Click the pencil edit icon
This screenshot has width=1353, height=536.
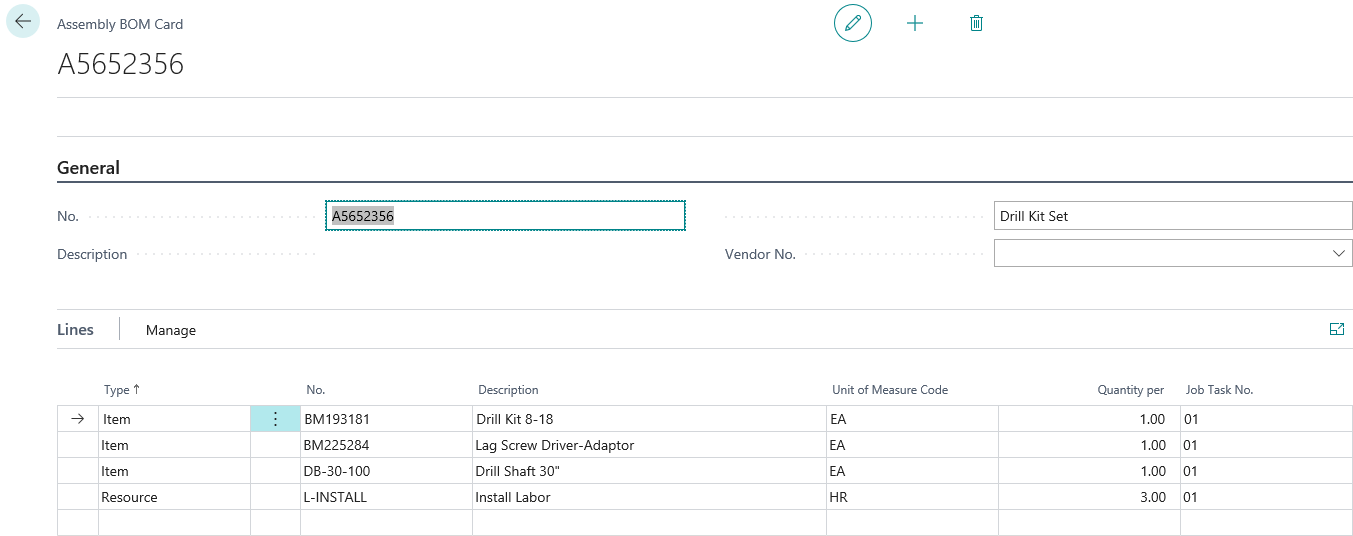pyautogui.click(x=852, y=23)
